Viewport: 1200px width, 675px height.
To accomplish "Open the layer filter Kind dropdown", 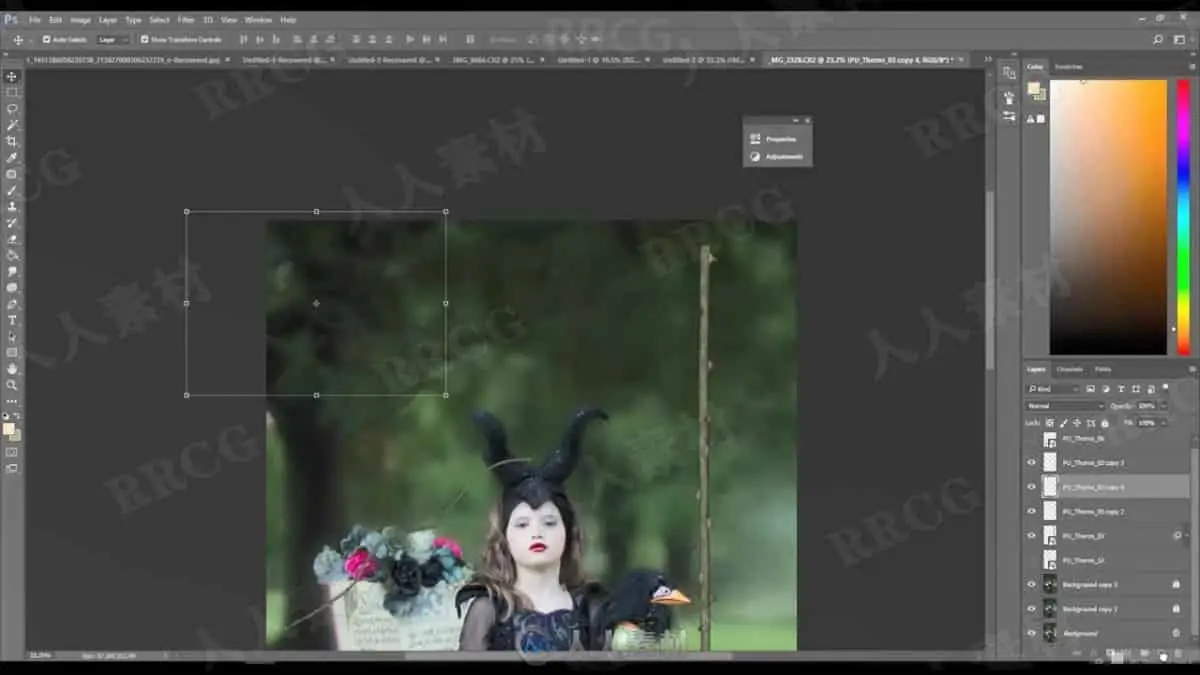I will (1053, 388).
